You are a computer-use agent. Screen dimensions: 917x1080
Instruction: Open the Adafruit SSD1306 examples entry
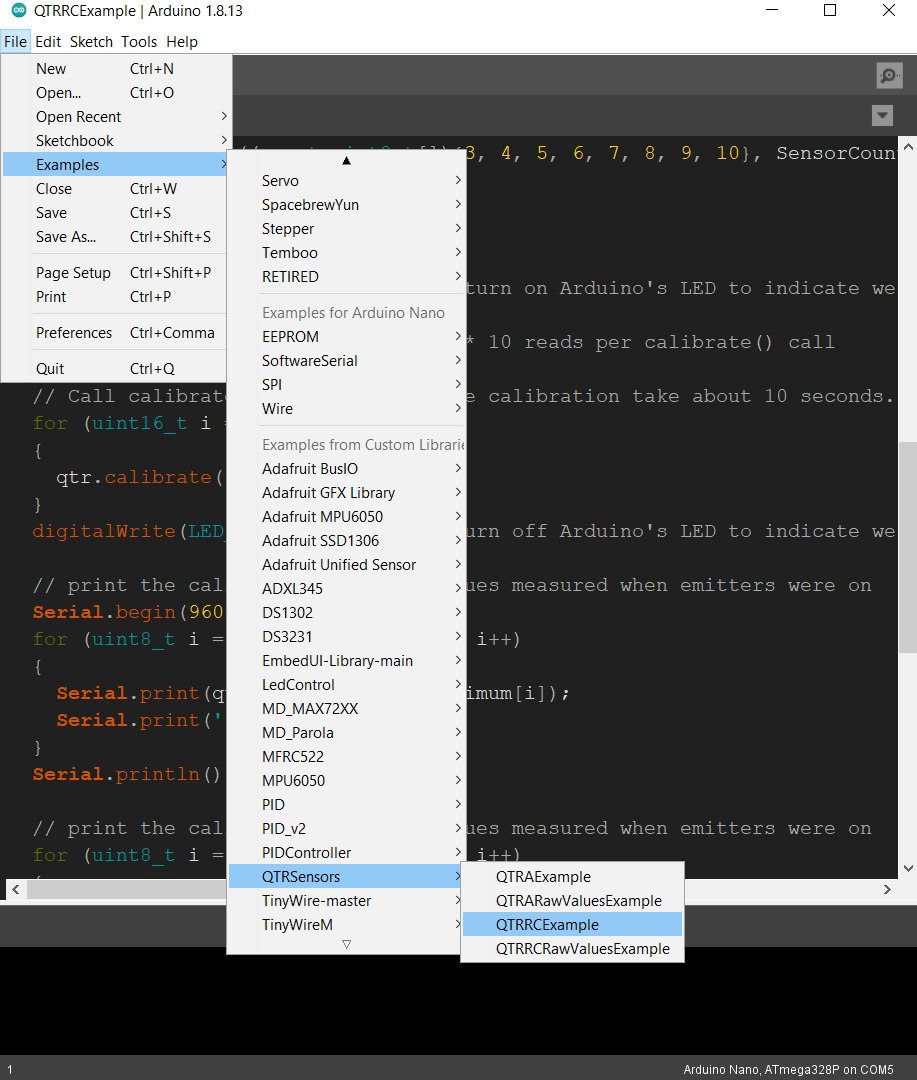(x=347, y=541)
